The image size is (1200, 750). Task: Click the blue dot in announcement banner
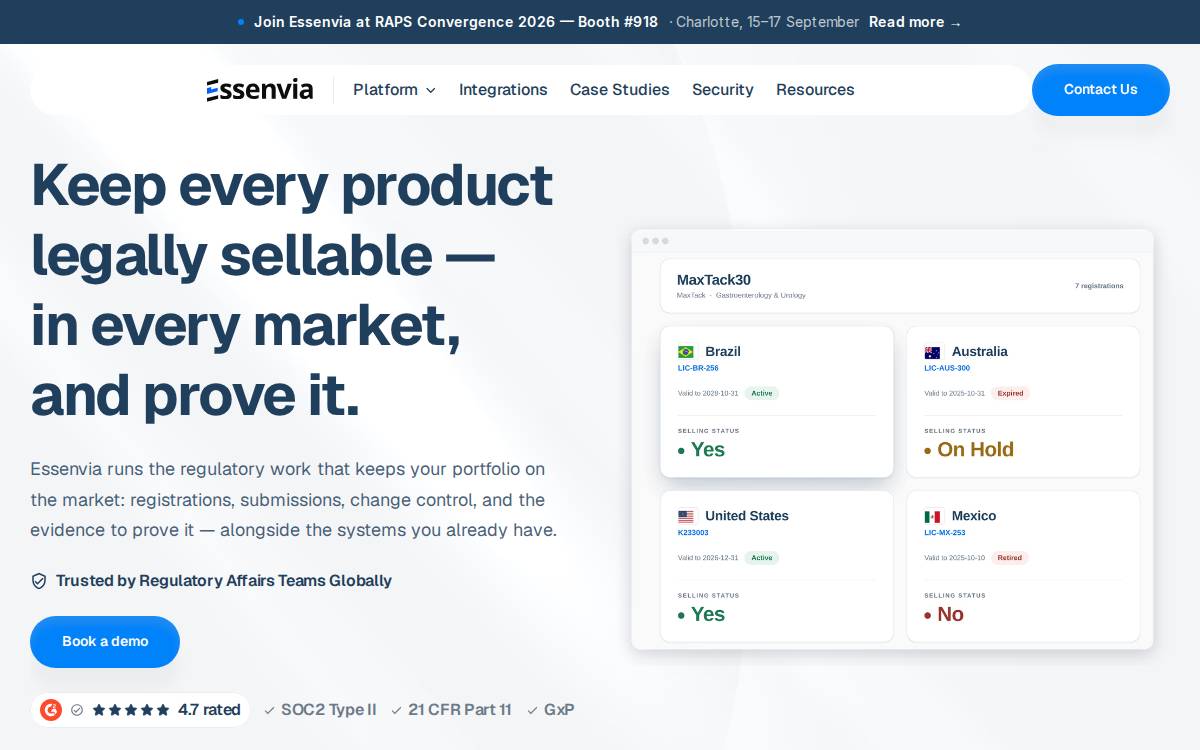click(x=241, y=22)
